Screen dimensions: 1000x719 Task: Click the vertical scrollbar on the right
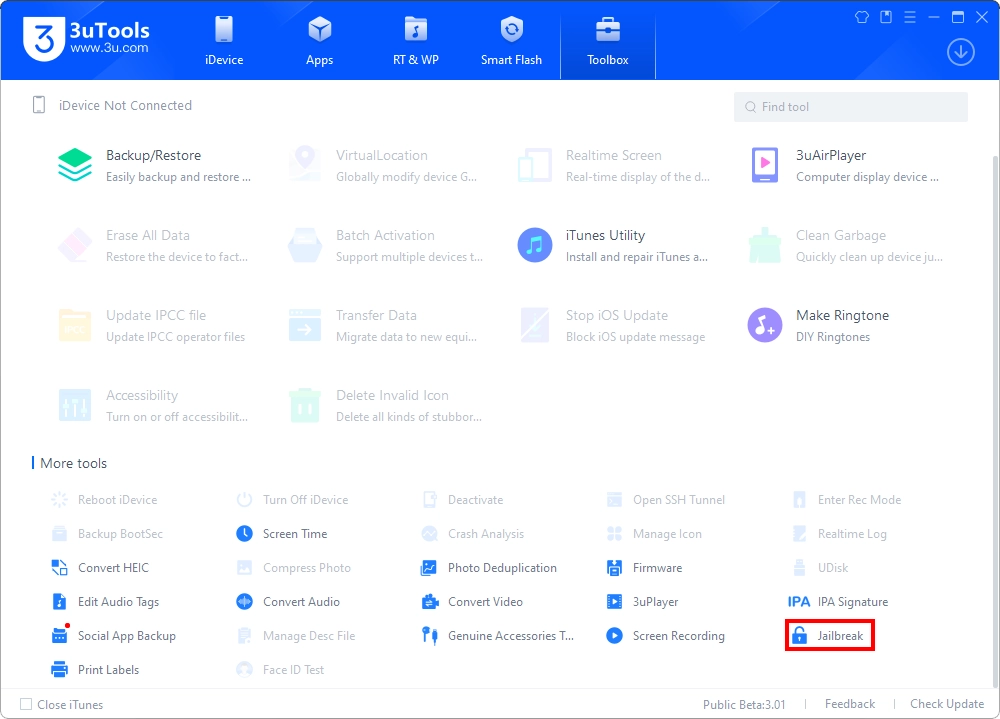coord(995,421)
